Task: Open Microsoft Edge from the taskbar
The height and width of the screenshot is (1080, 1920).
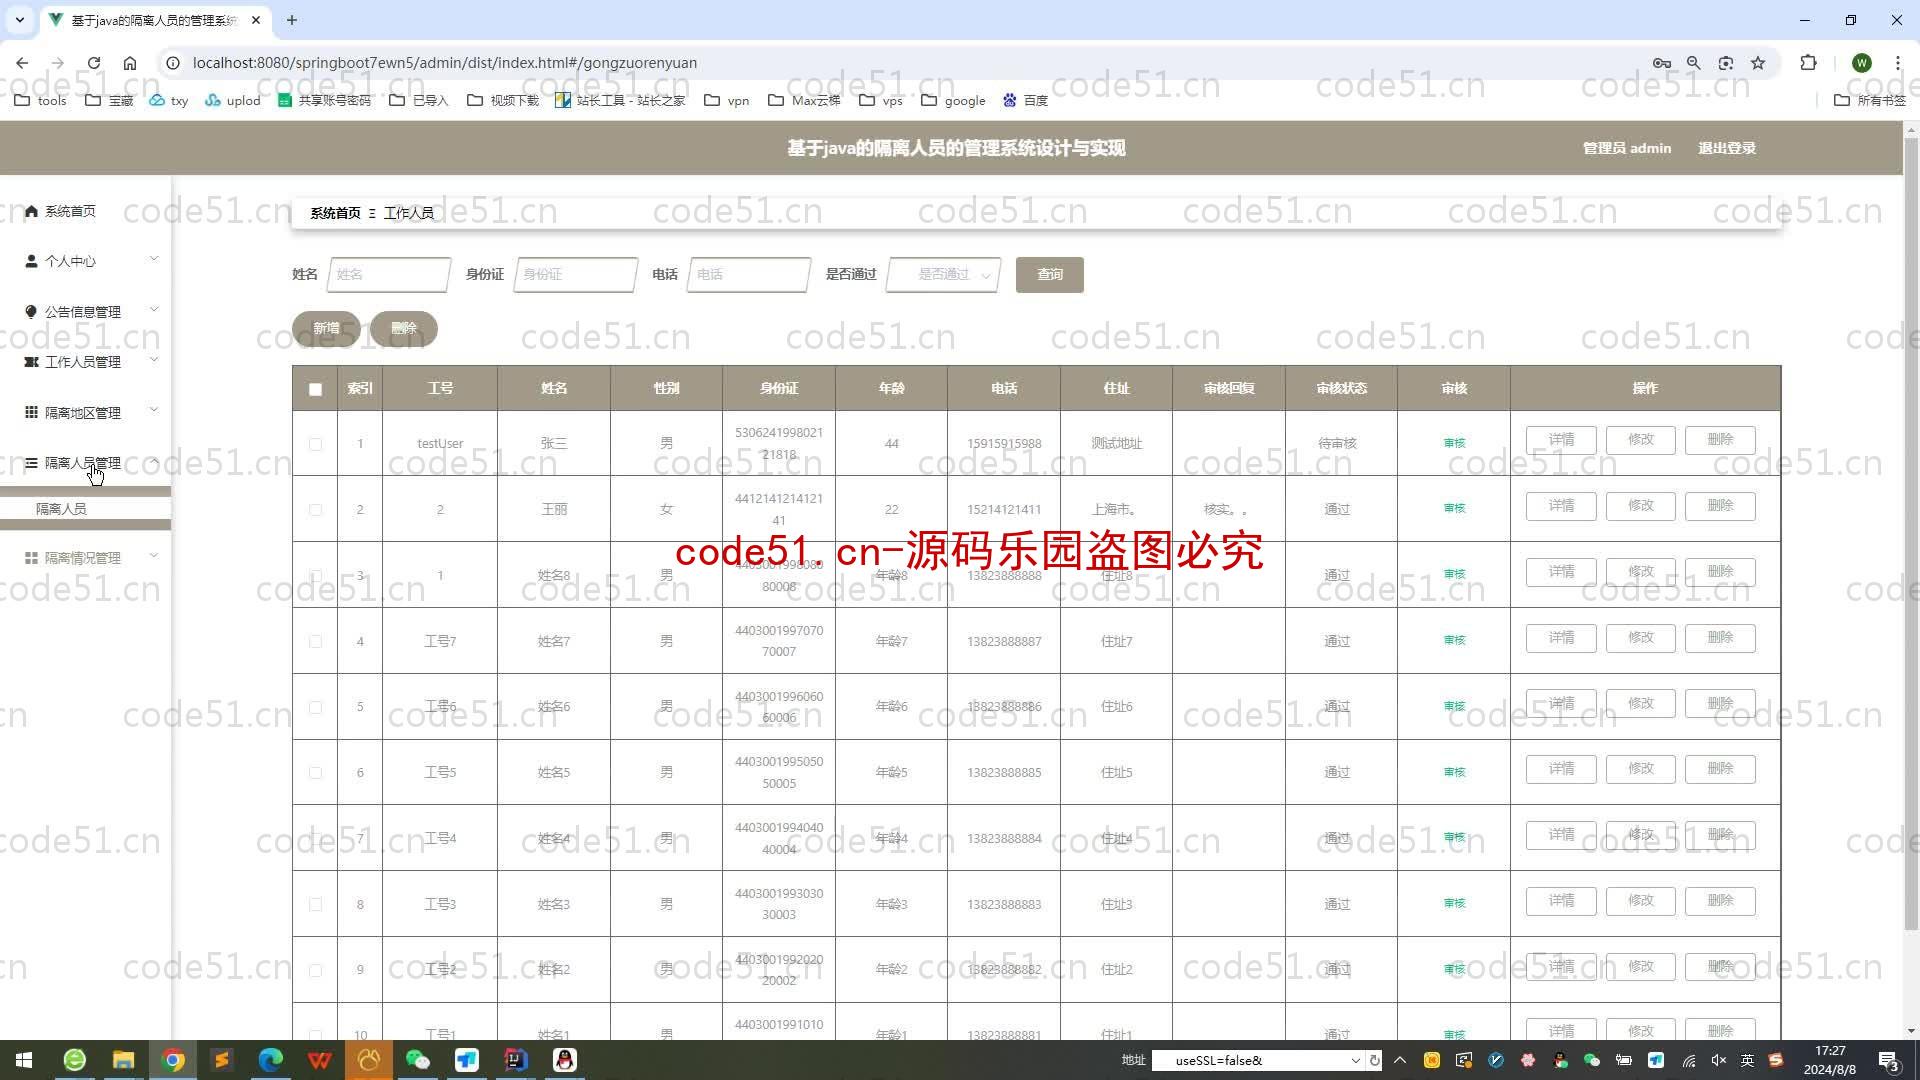Action: (x=271, y=1060)
